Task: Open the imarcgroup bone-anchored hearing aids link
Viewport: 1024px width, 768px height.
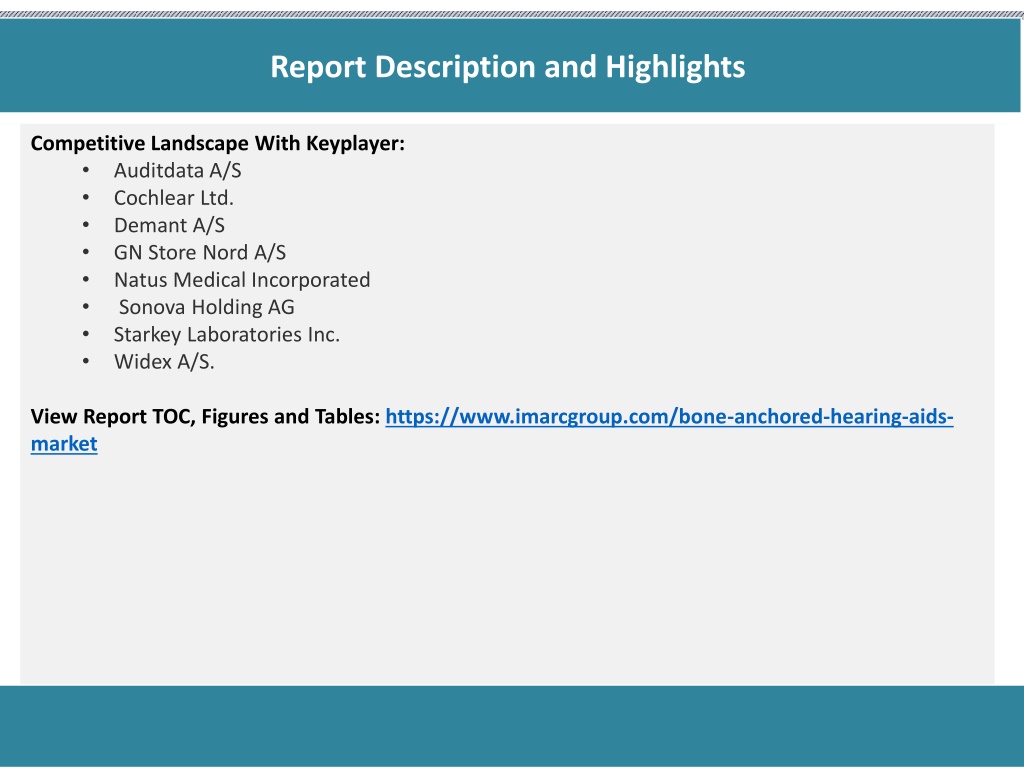Action: click(669, 417)
